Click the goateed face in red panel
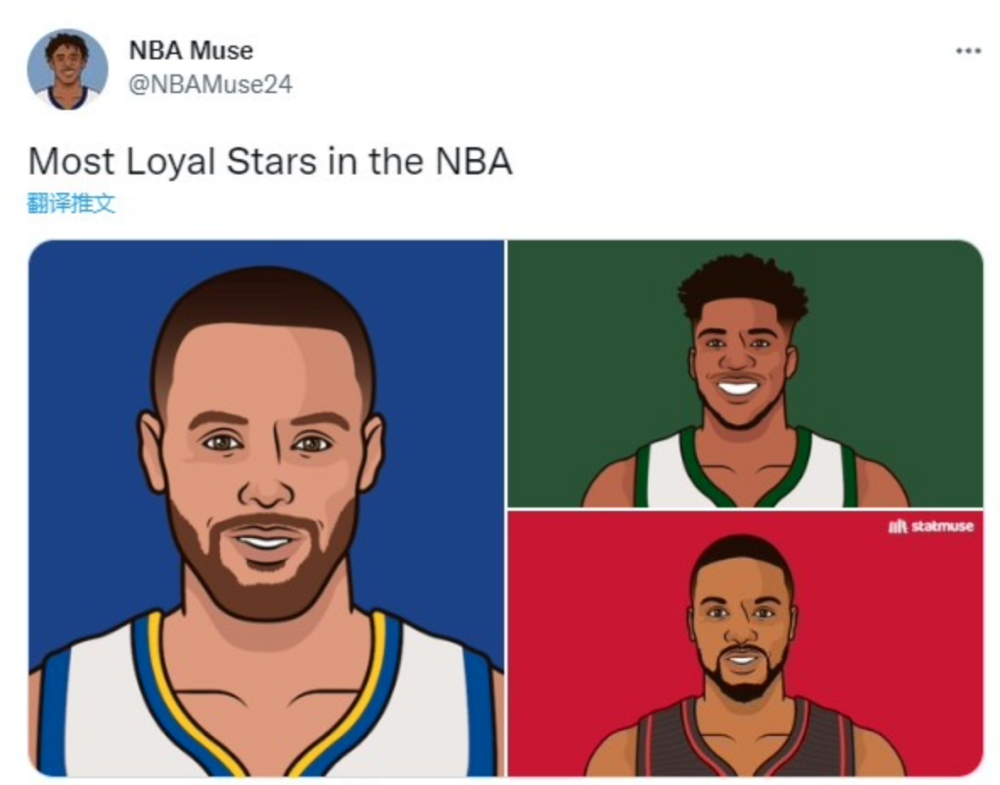The image size is (1000, 785). [x=742, y=619]
